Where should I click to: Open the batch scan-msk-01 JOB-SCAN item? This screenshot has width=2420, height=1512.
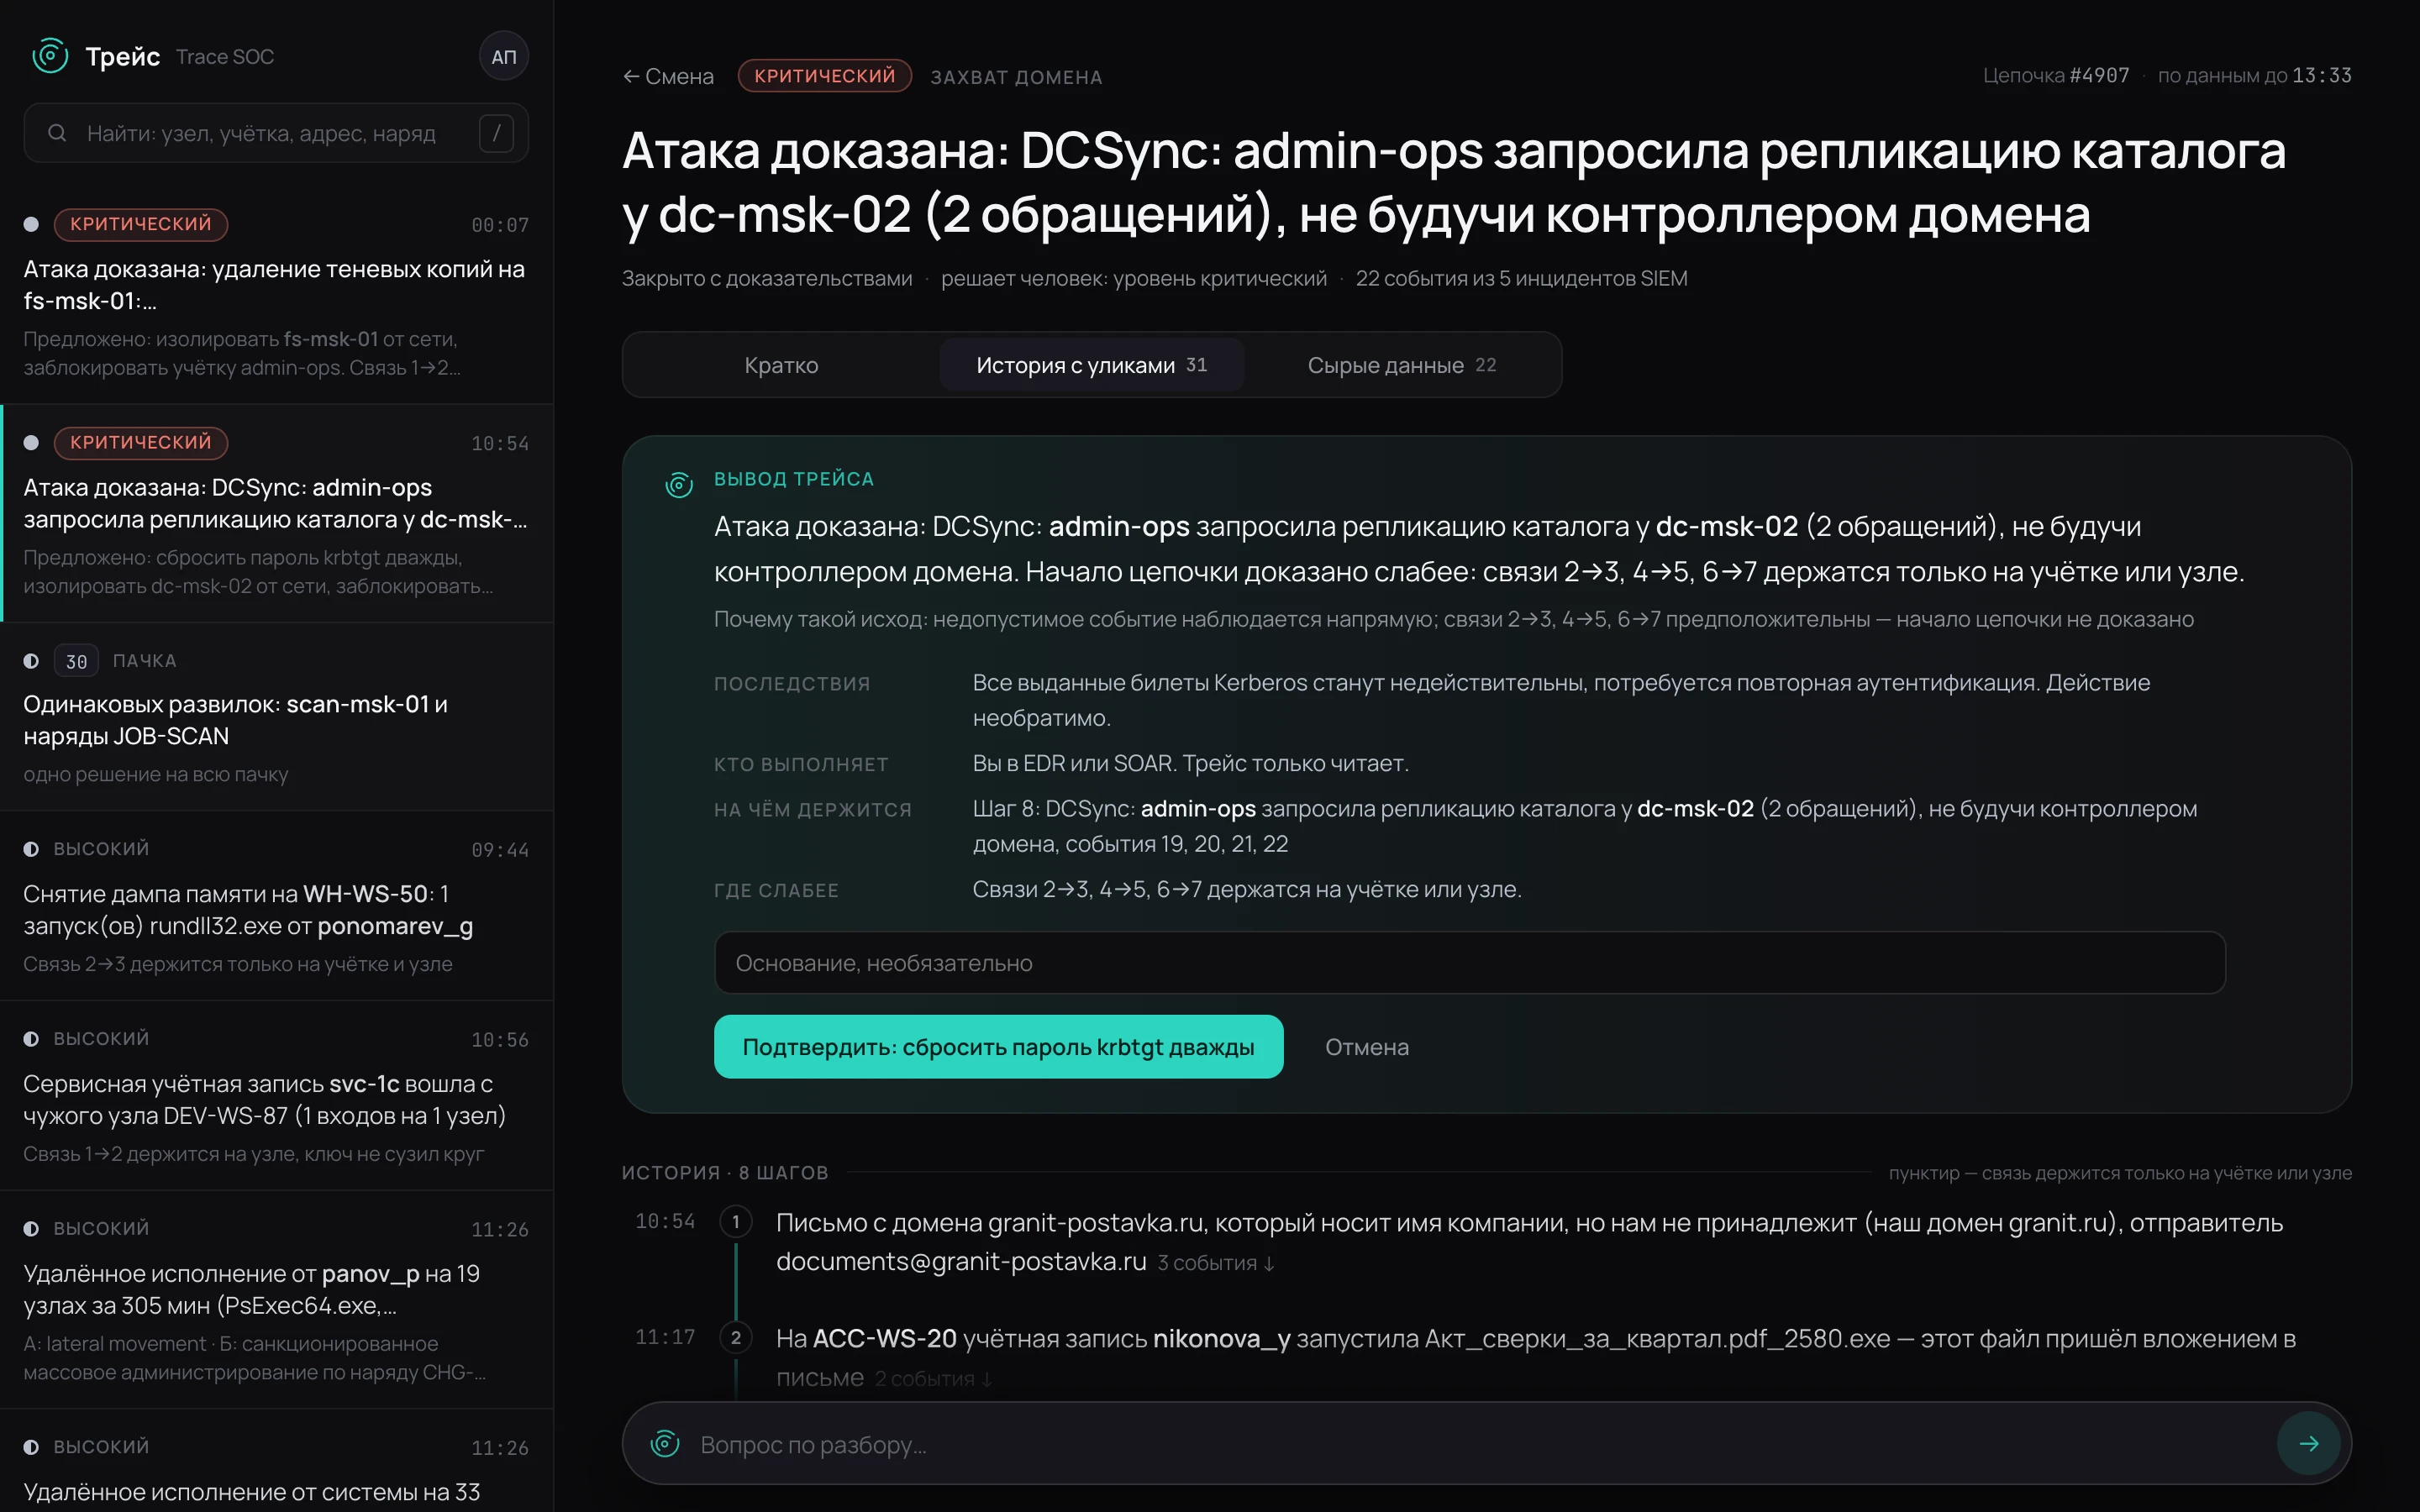276,717
